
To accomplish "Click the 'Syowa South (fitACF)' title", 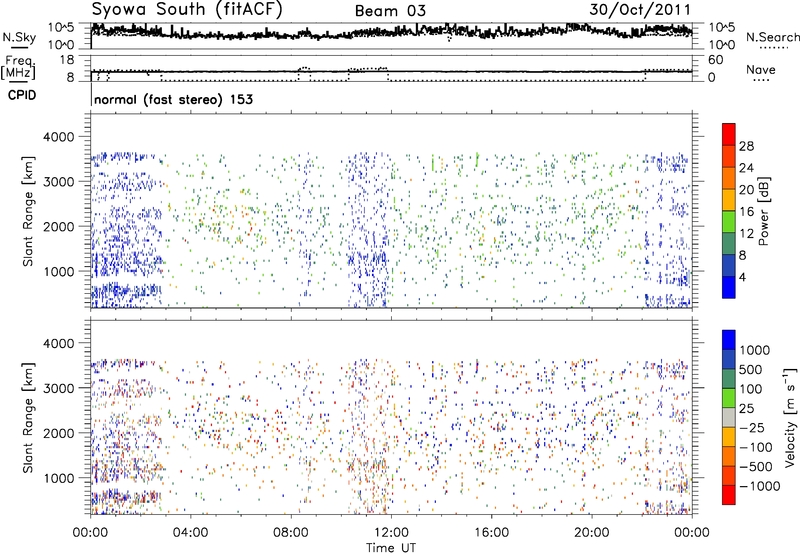I will (187, 9).
